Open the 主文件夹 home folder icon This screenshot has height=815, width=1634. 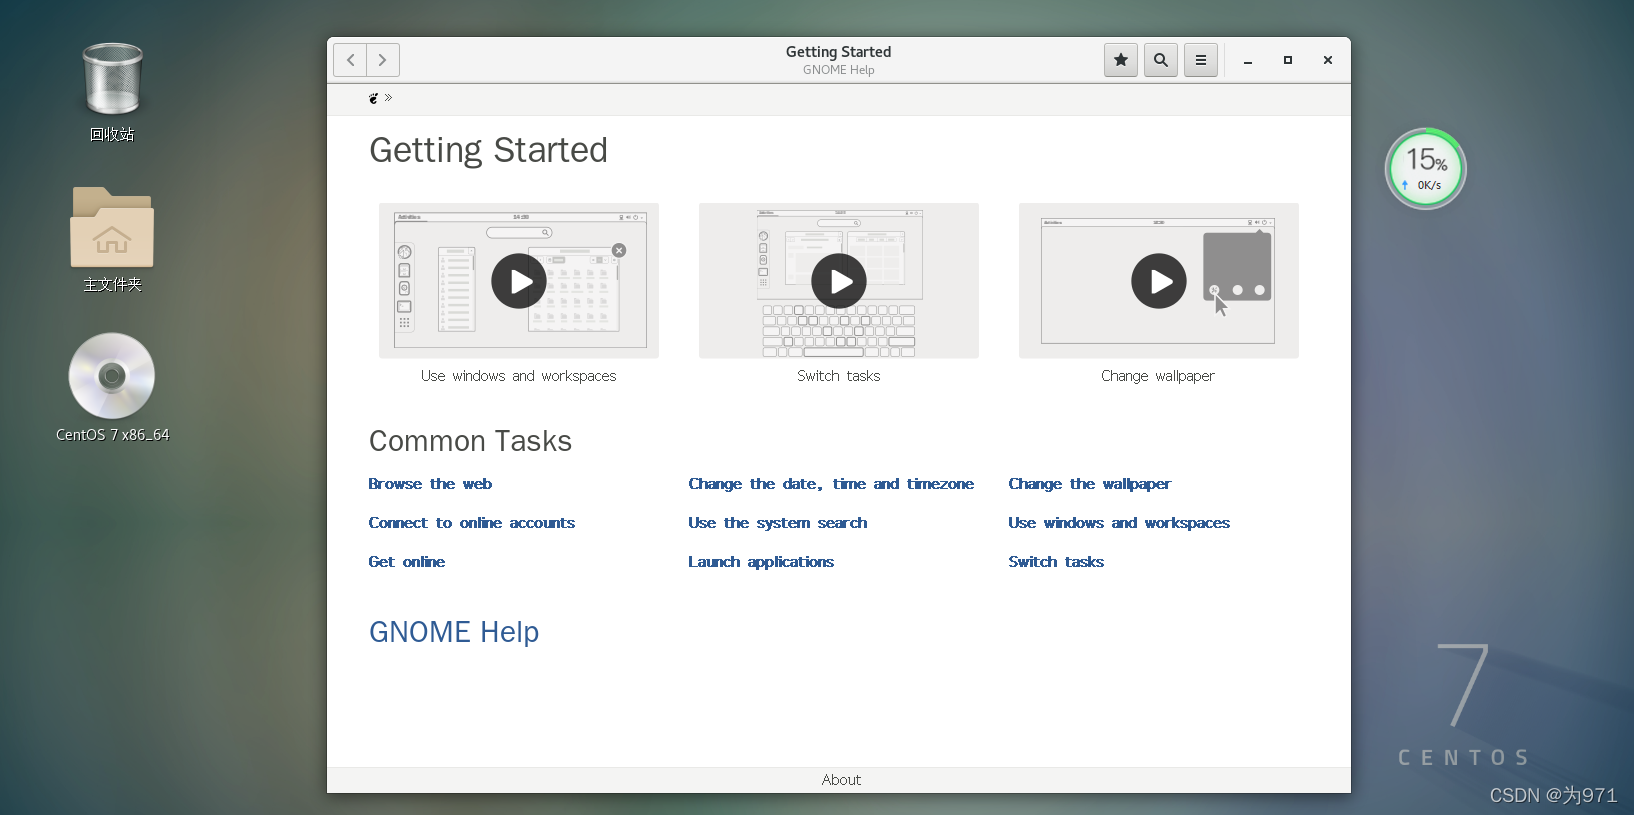coord(112,227)
